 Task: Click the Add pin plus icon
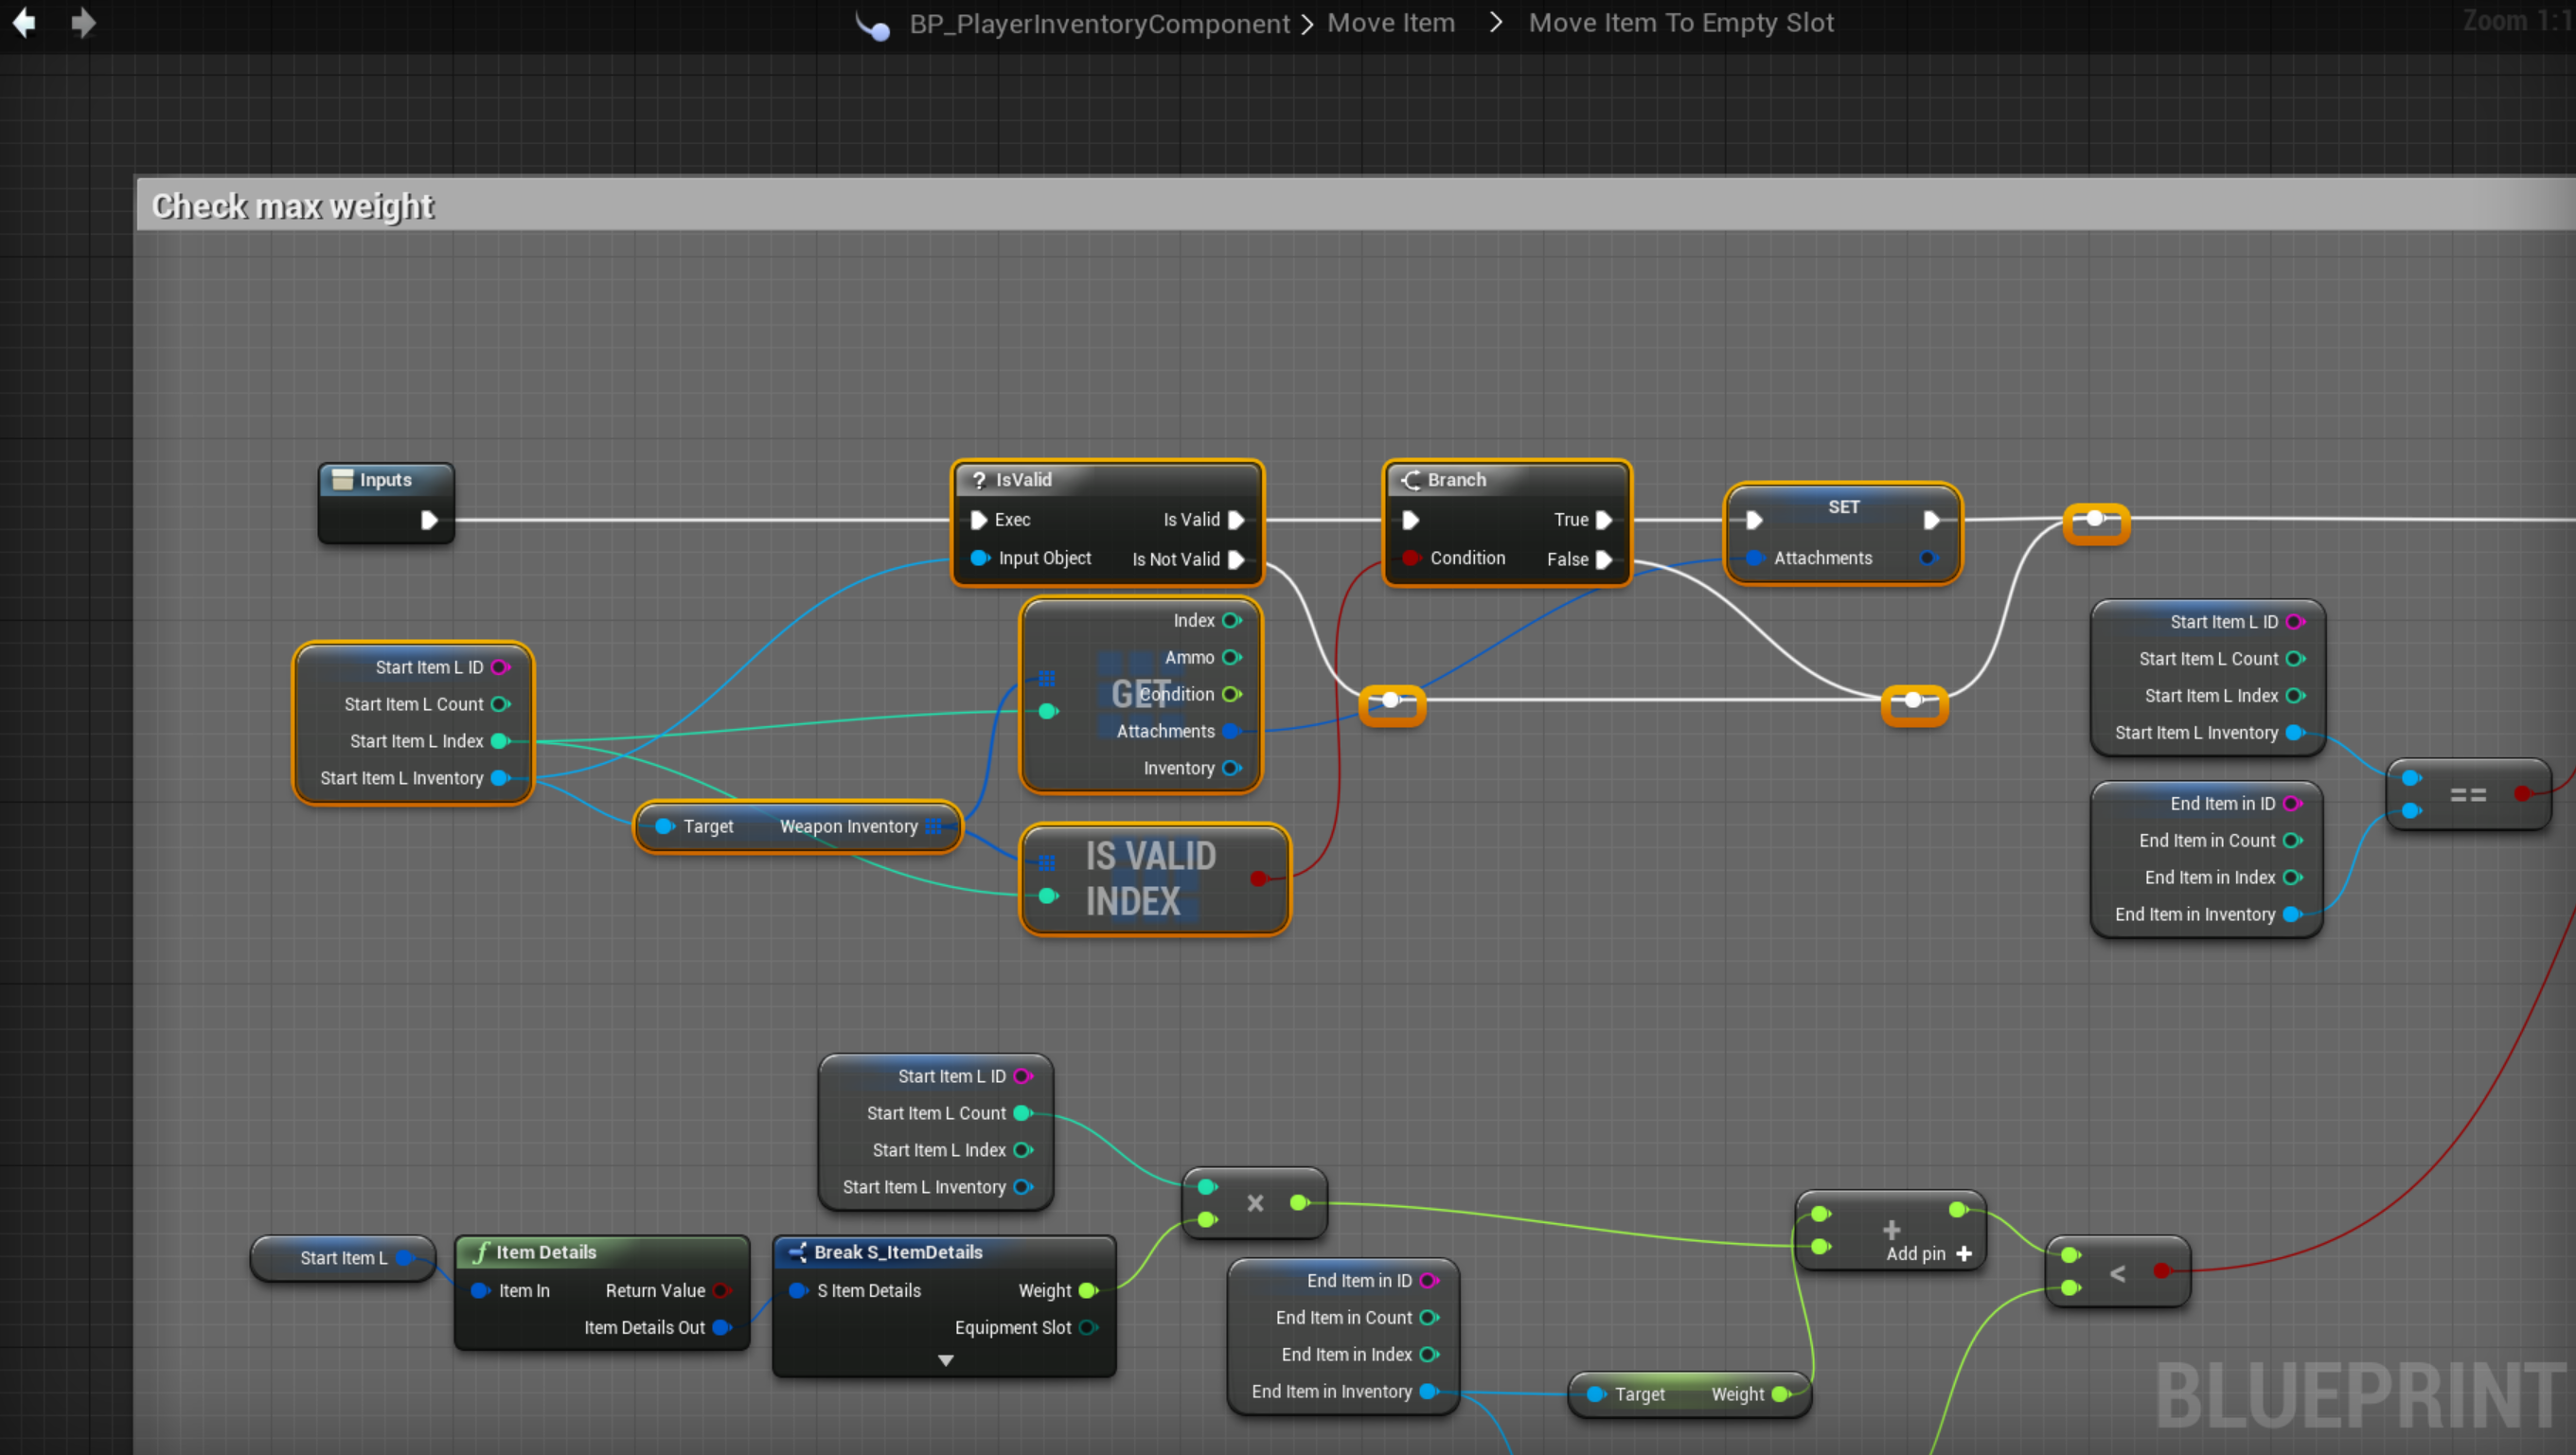pos(1964,1254)
